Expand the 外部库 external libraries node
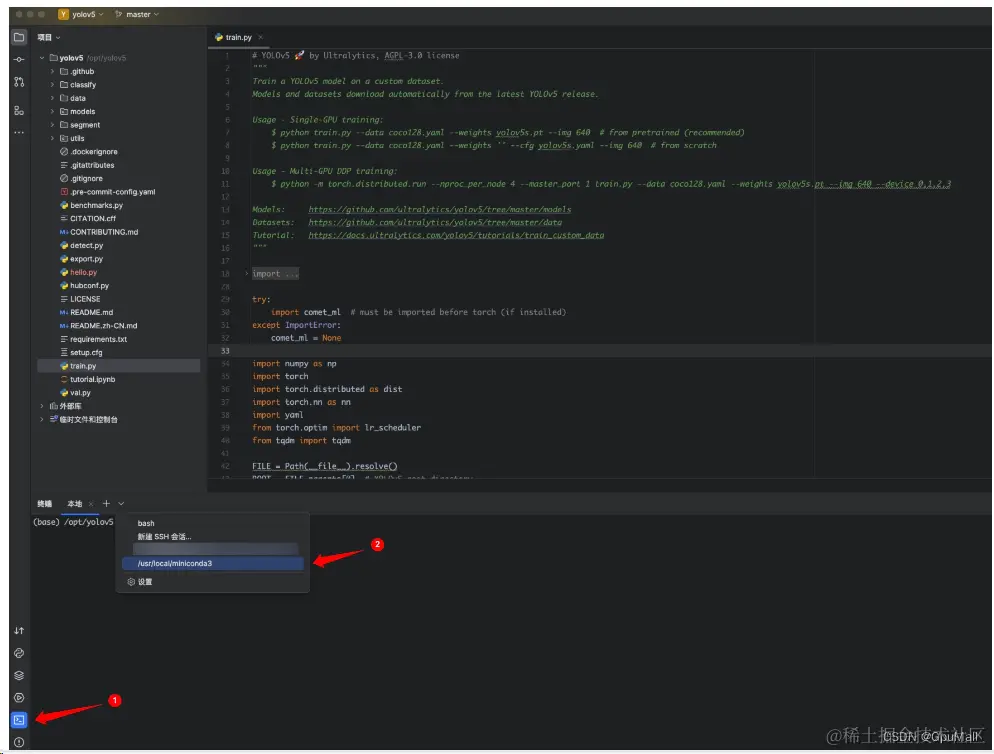Viewport: 994px width, 754px height. click(x=42, y=406)
